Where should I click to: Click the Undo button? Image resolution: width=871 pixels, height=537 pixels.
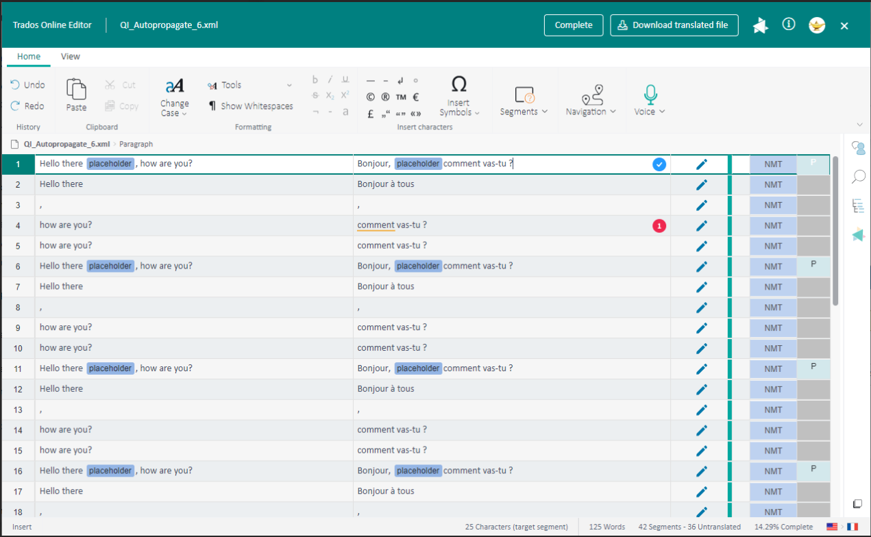coord(27,85)
